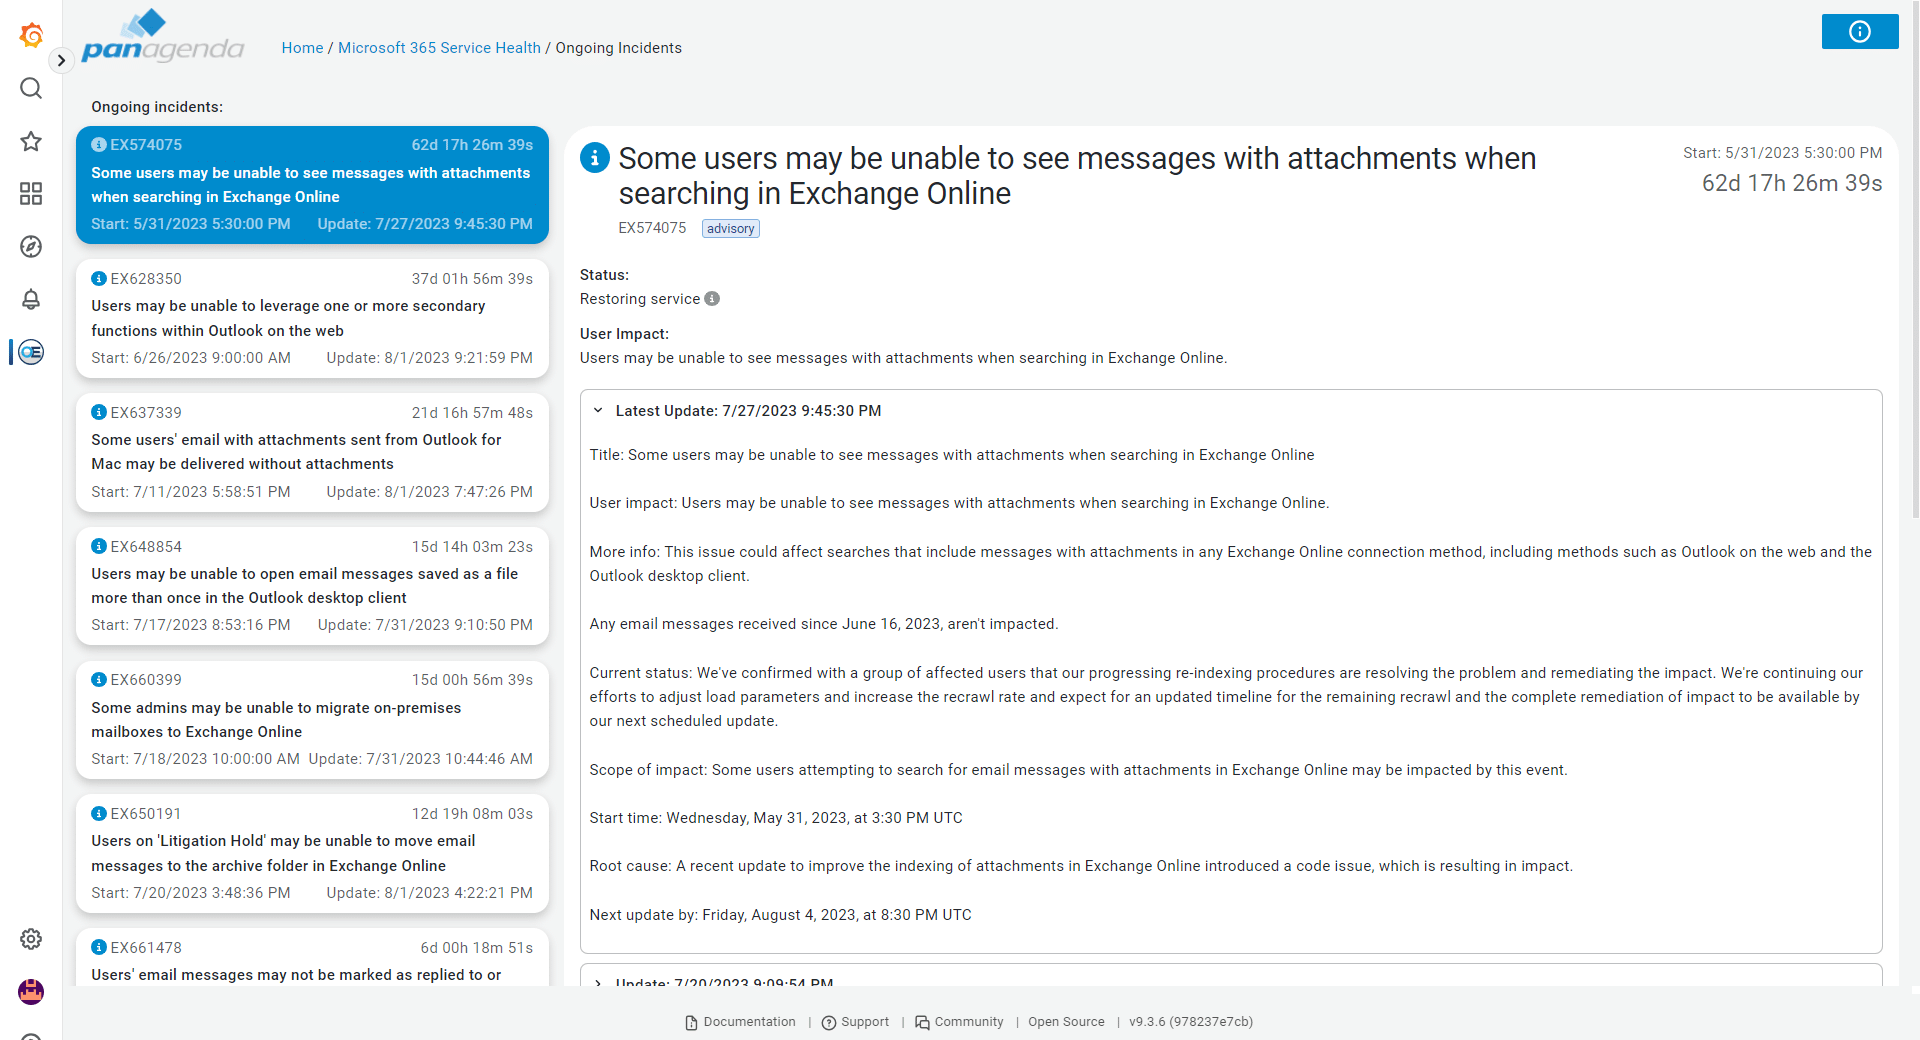
Task: Select incident EX660399 migration issue
Action: (312, 719)
